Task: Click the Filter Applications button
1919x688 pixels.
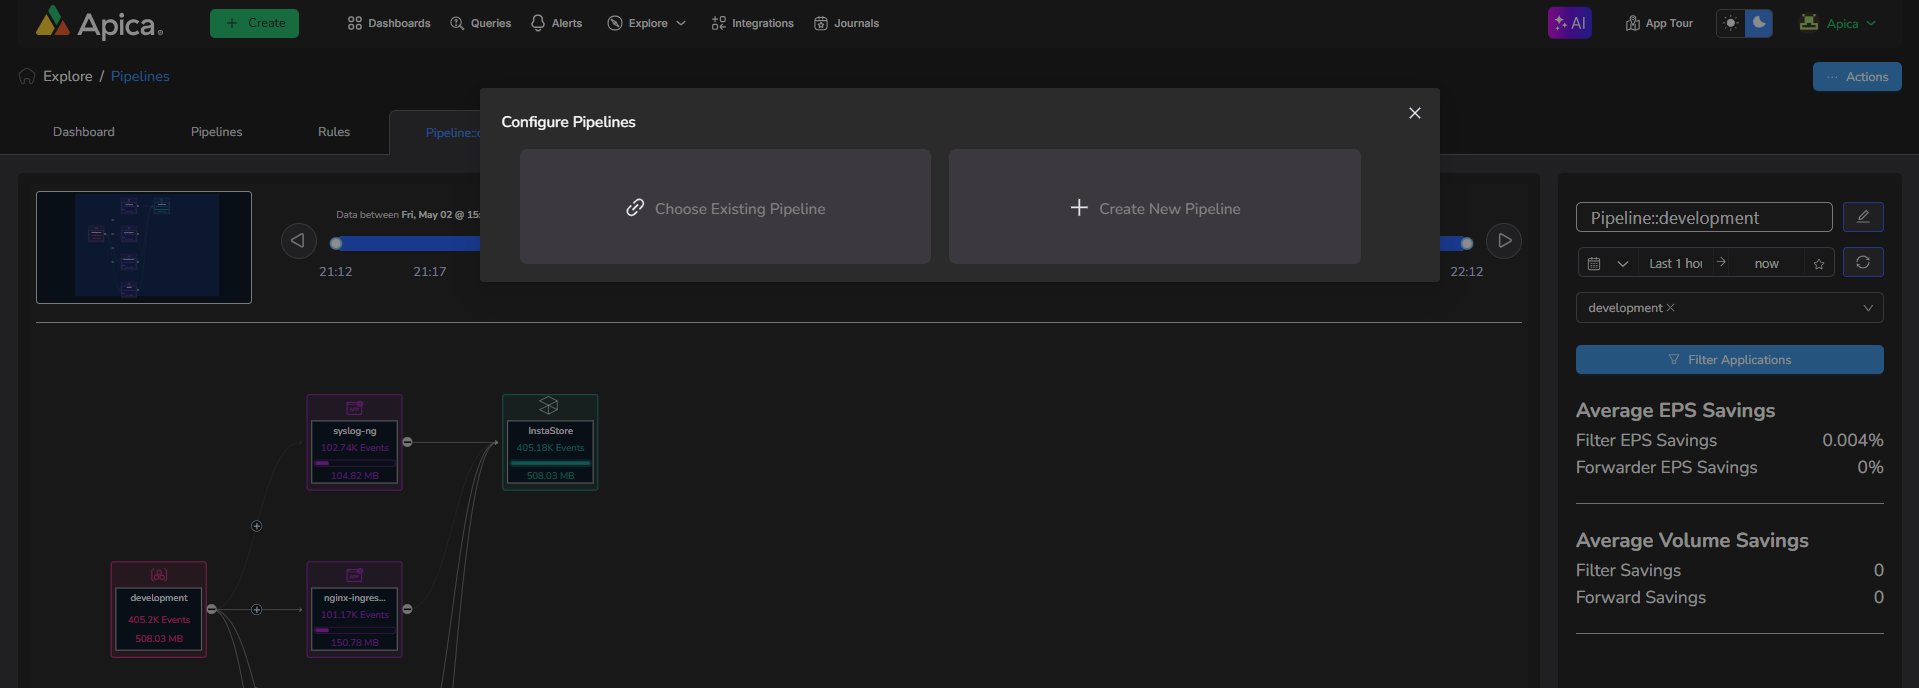Action: pos(1729,360)
